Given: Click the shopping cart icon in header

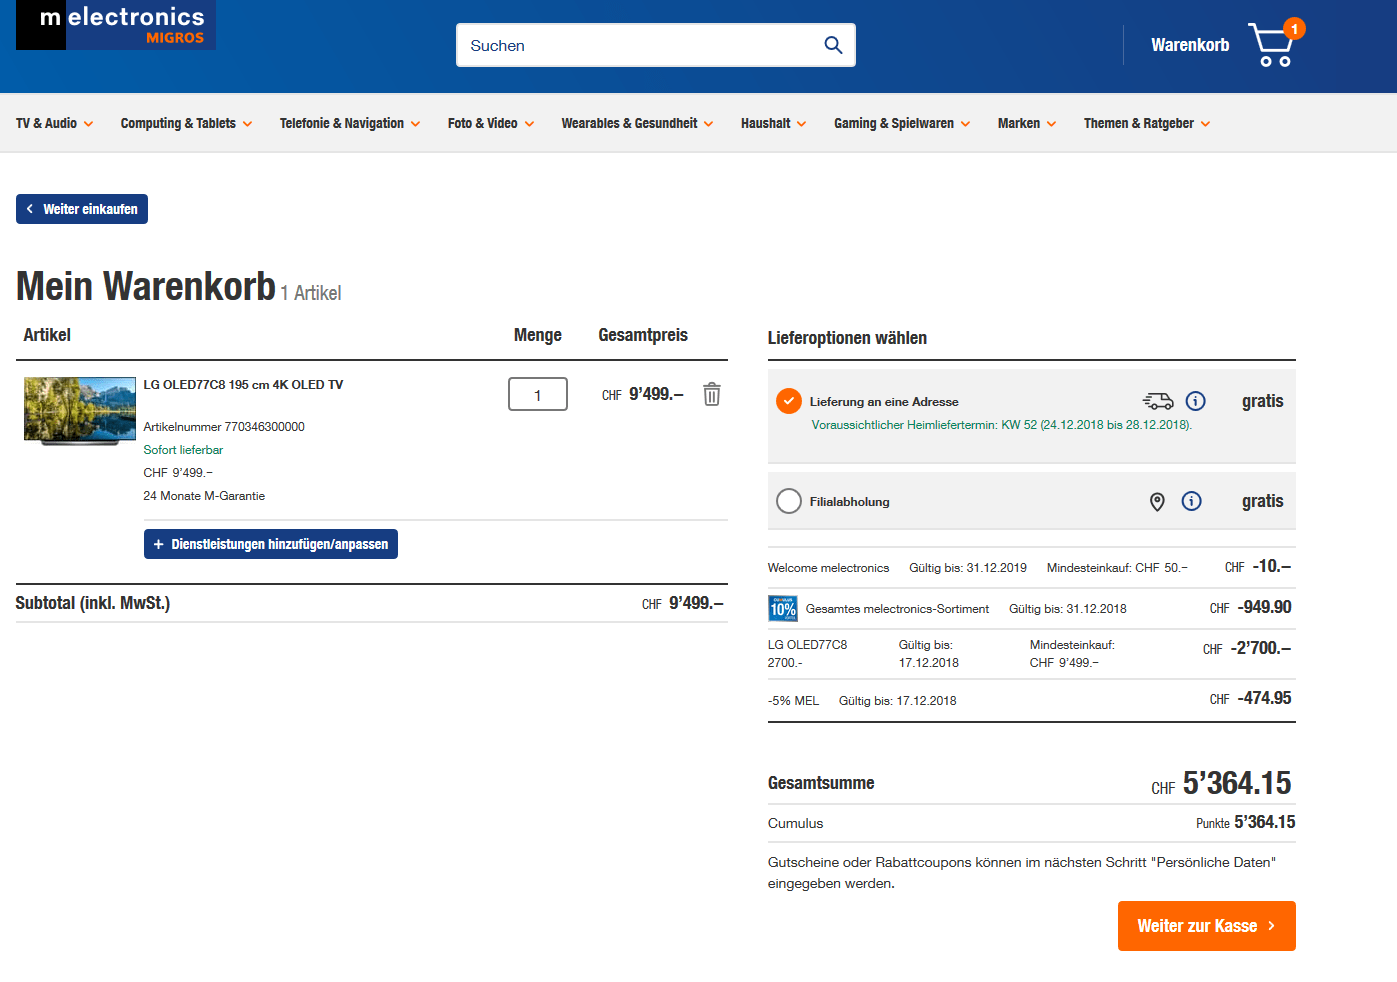Looking at the screenshot, I should tap(1272, 46).
